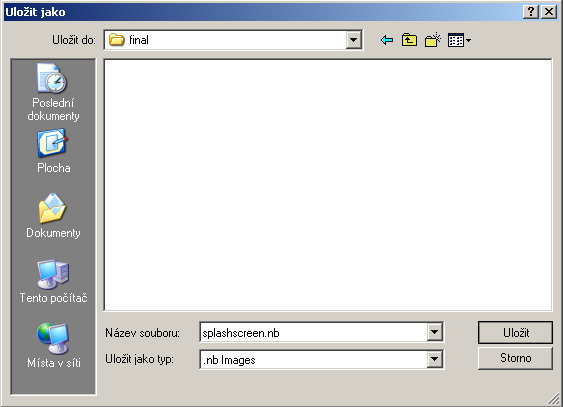Open the view menu icon

click(x=459, y=40)
